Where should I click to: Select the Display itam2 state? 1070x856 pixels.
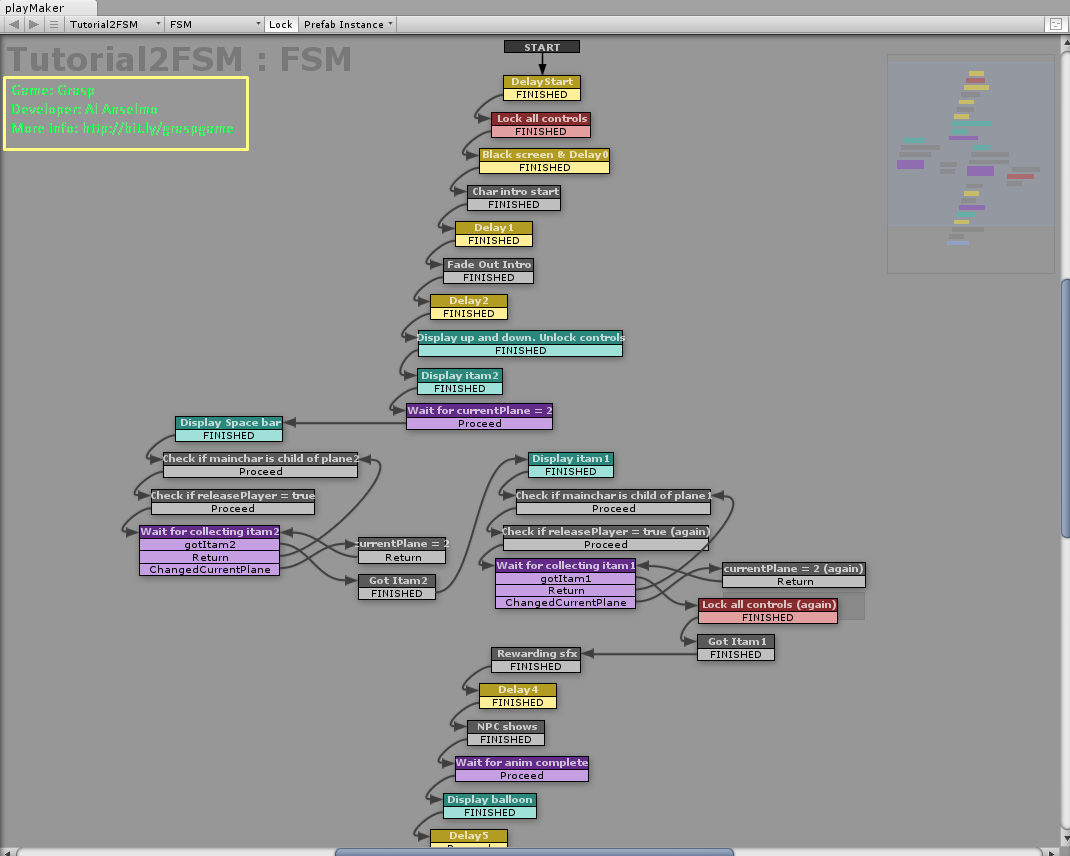coord(460,376)
